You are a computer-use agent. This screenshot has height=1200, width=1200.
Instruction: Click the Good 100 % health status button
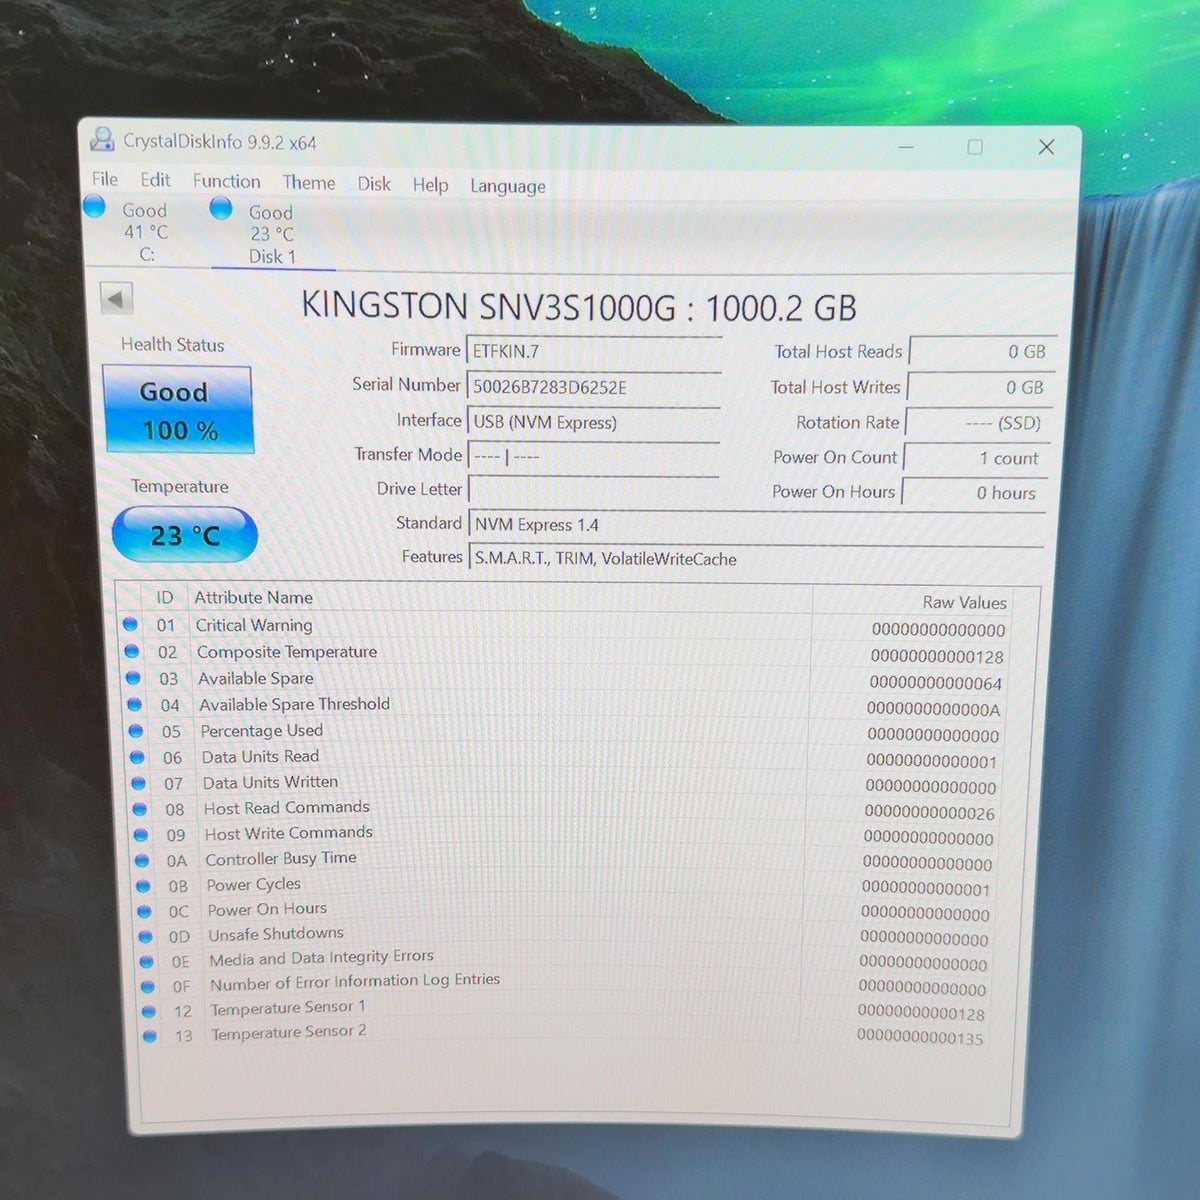click(x=178, y=410)
